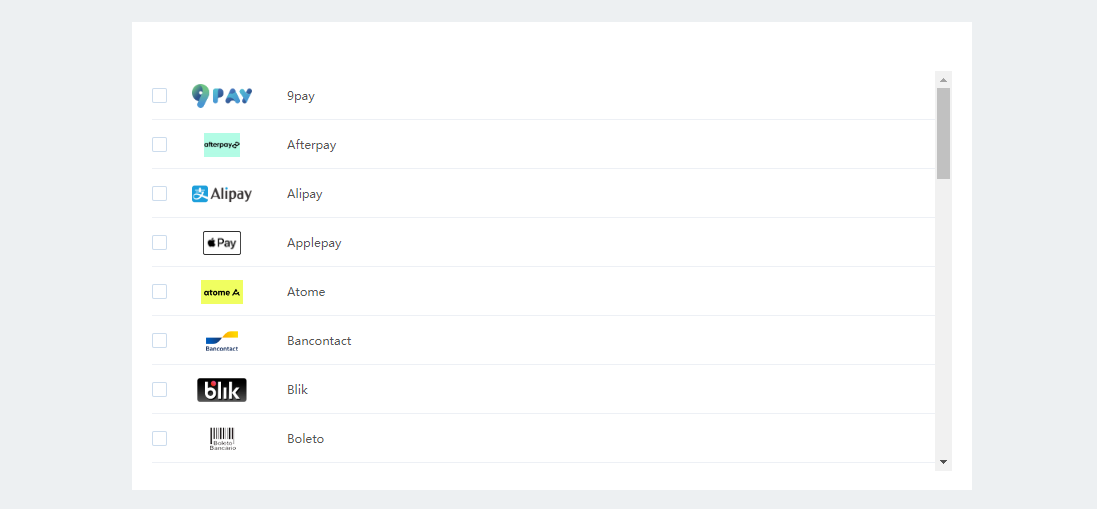Select the Applepay checkbox
1097x509 pixels.
click(x=160, y=243)
